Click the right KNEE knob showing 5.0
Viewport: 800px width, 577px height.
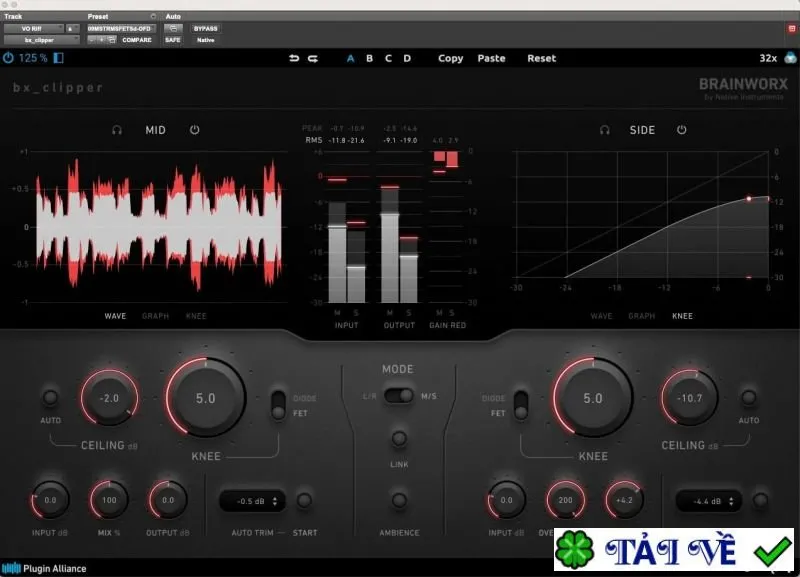[593, 398]
